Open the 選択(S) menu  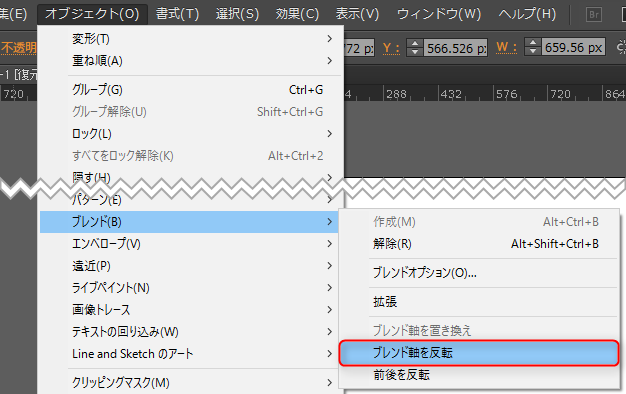pyautogui.click(x=237, y=14)
